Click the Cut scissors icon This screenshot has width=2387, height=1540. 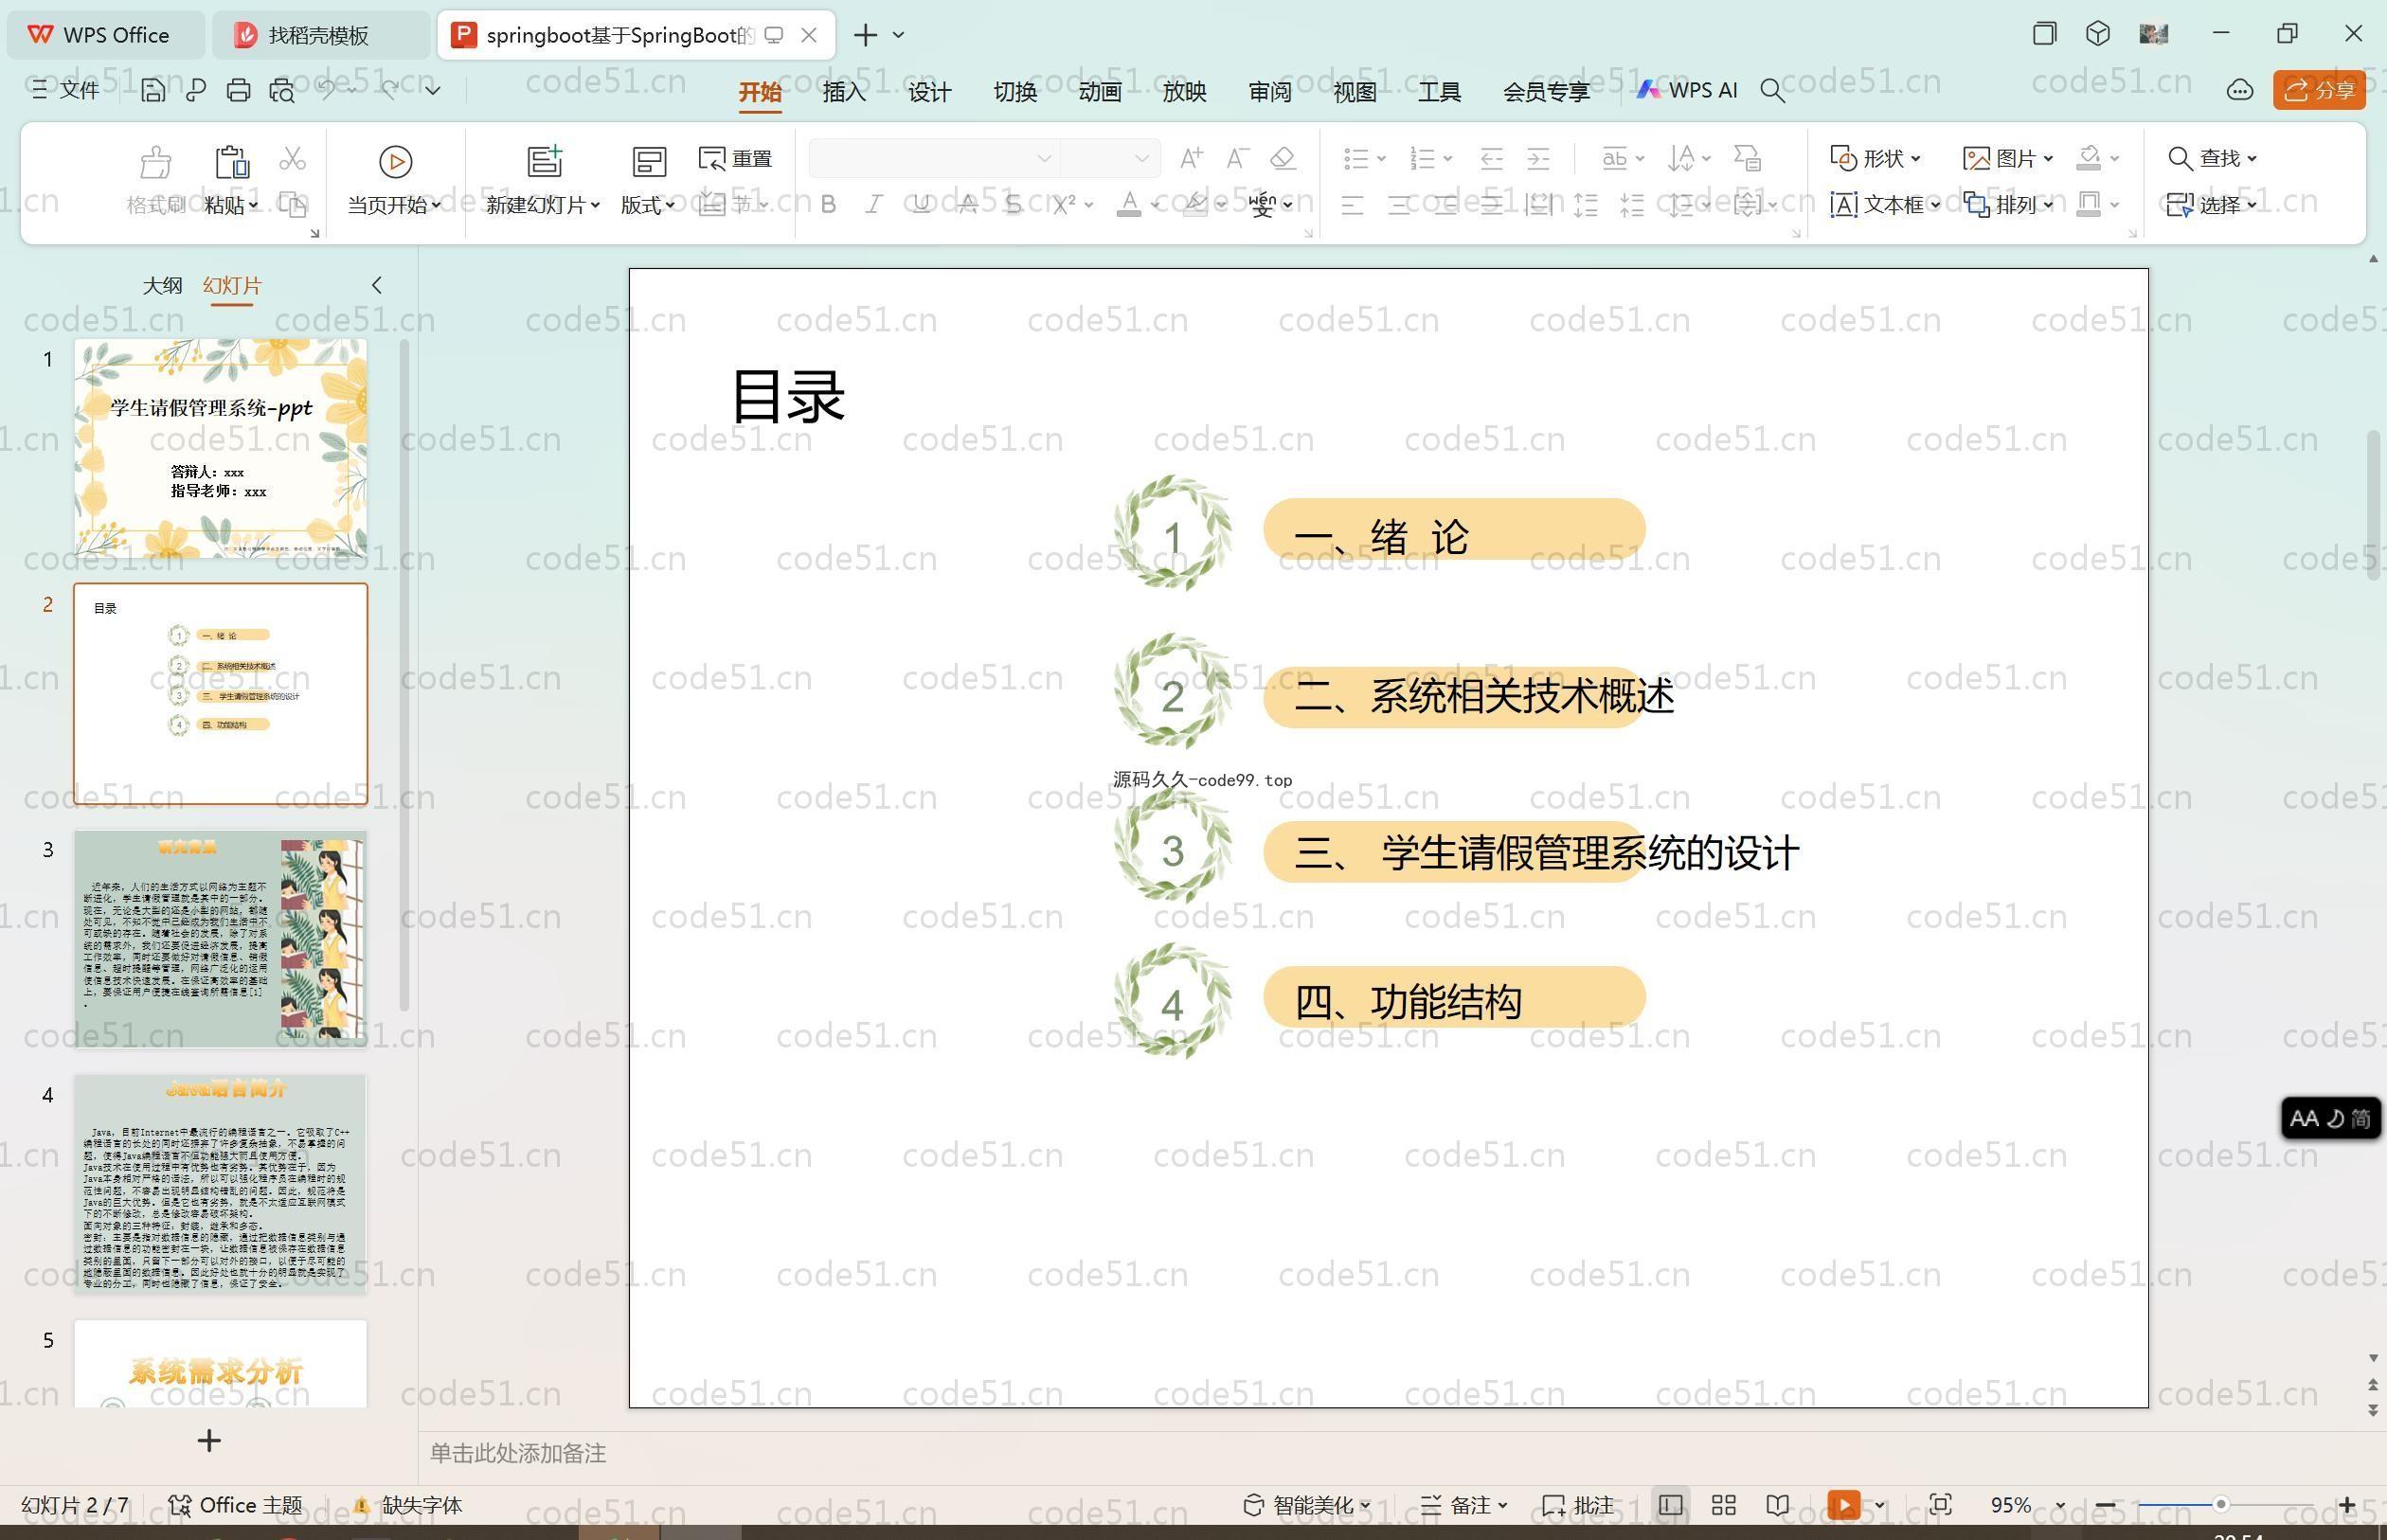(x=292, y=158)
